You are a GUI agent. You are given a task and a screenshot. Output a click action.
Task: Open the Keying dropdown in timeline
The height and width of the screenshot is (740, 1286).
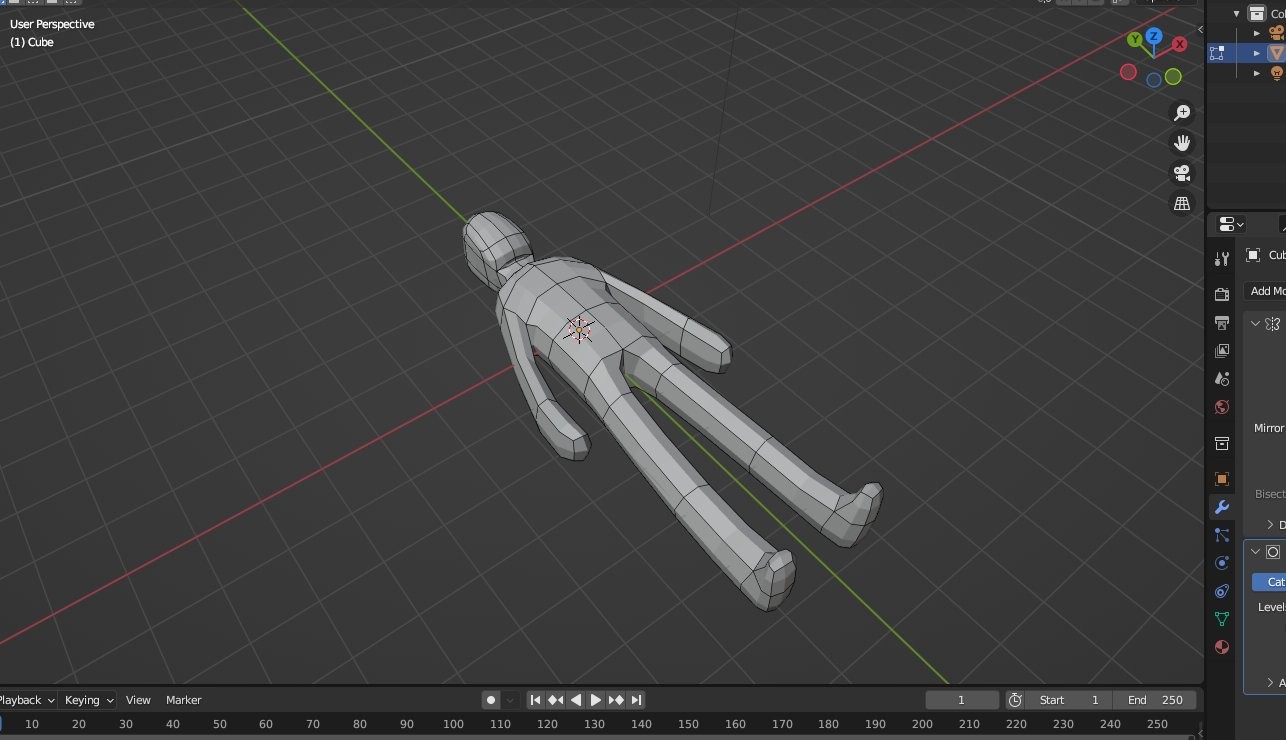(88, 700)
